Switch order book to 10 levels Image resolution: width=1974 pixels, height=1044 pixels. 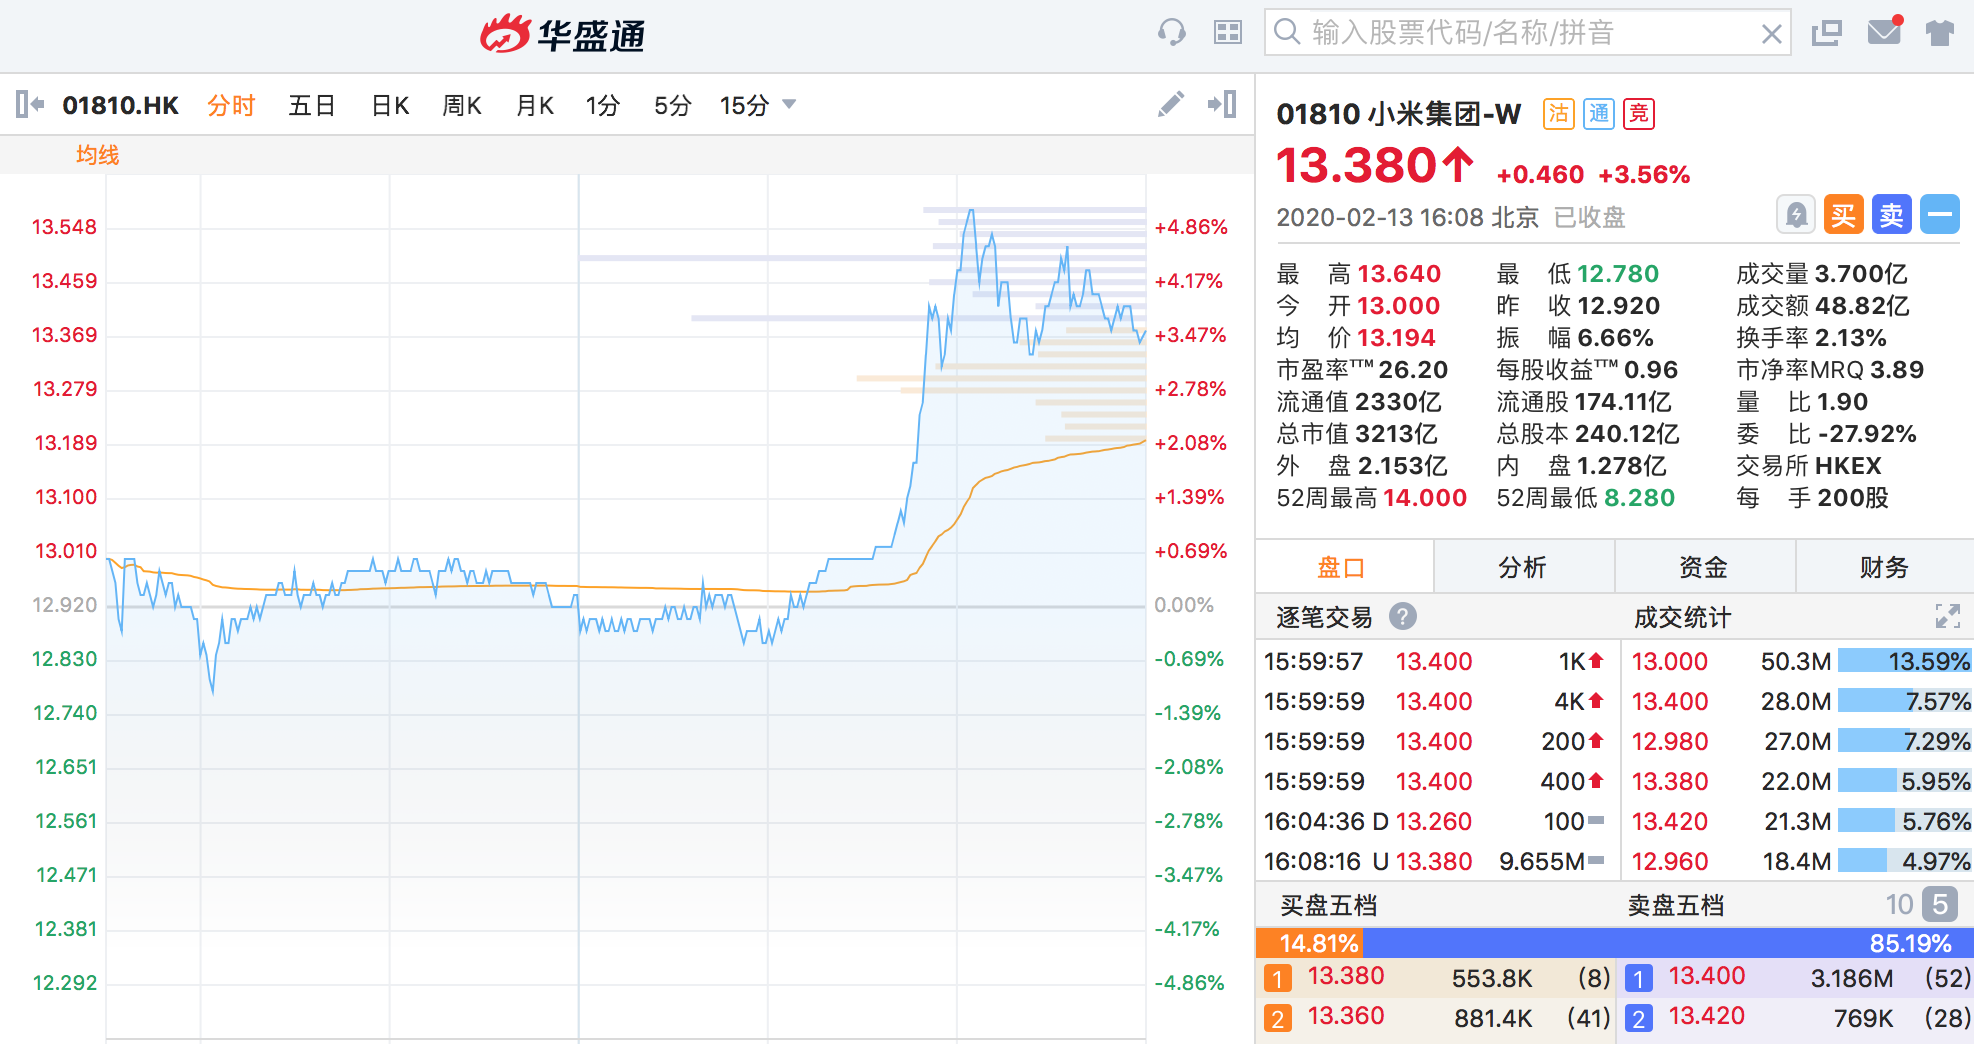(1899, 905)
